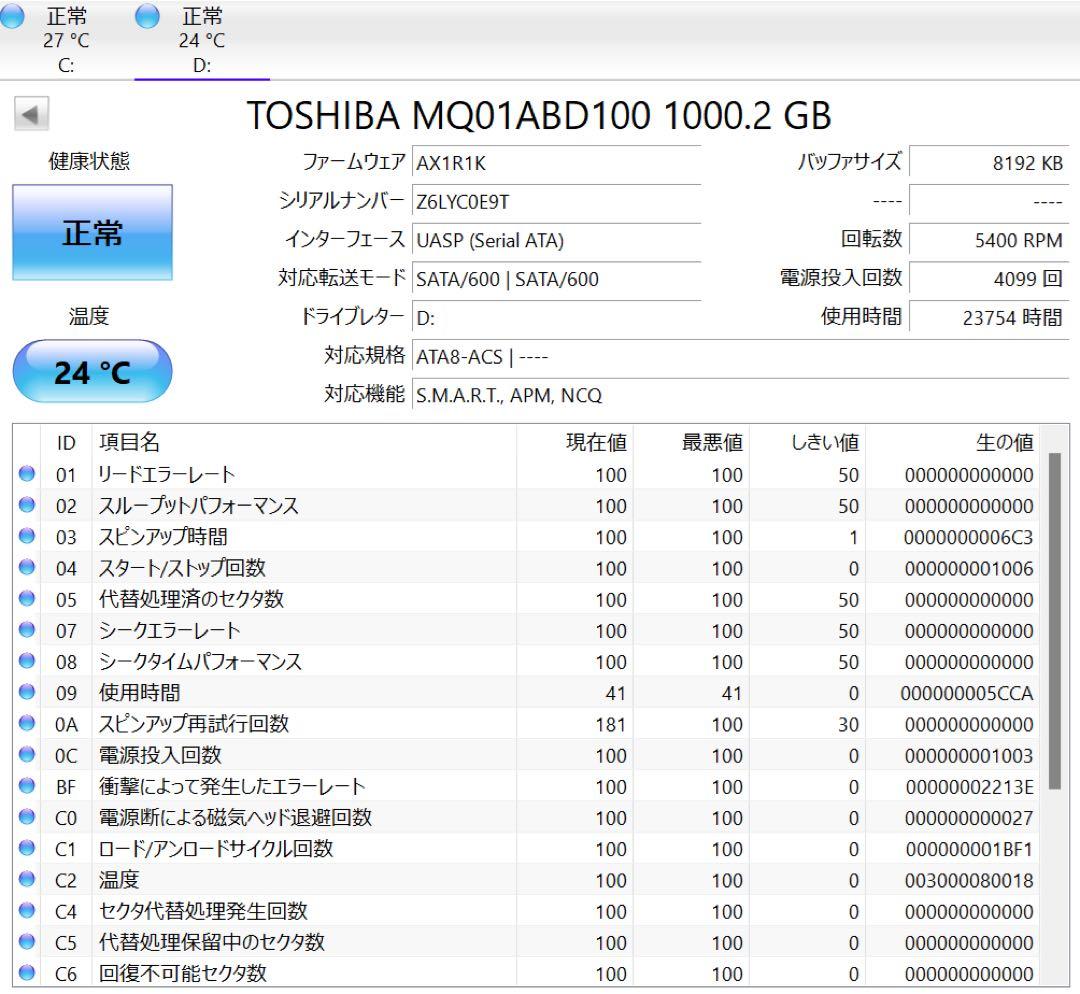Click the serial number field Z6LYC0E9T
The image size is (1080, 994).
point(557,202)
